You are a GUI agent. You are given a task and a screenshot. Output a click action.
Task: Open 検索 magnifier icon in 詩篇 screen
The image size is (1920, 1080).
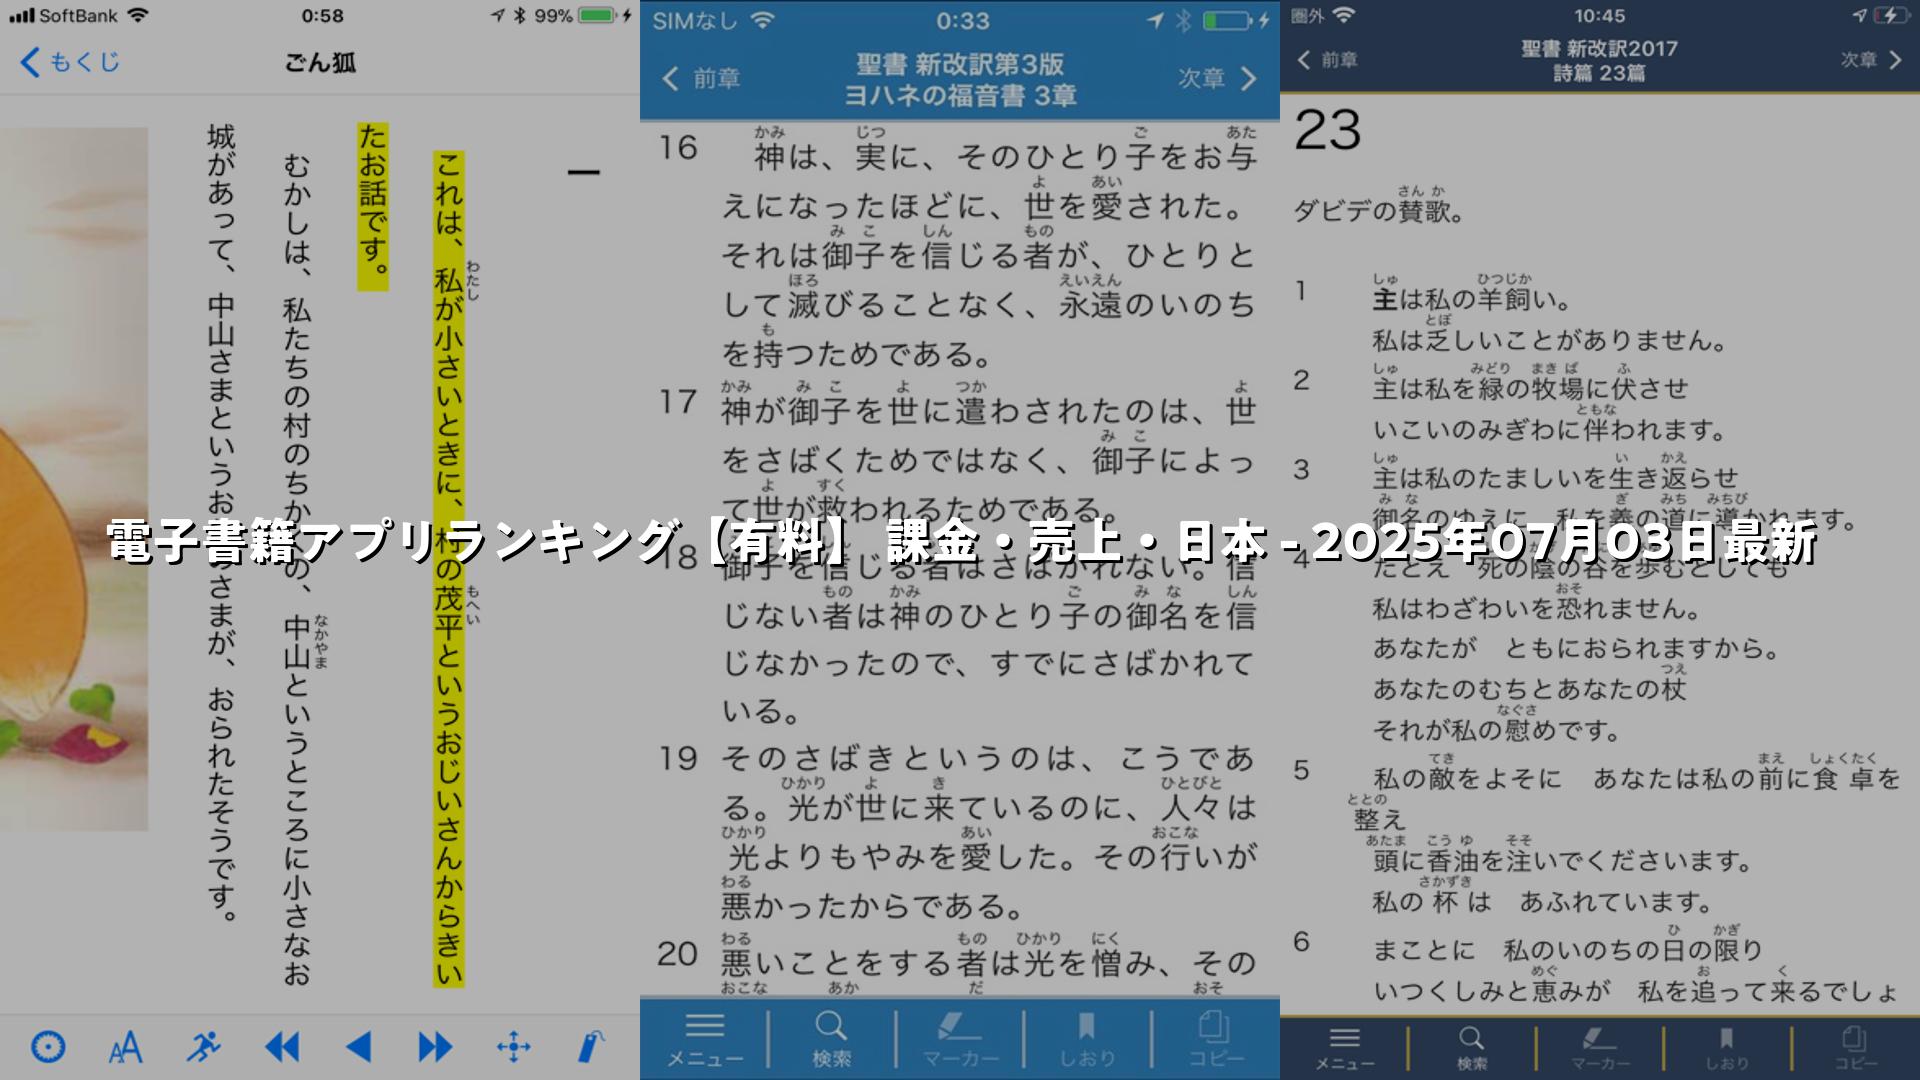pyautogui.click(x=1471, y=1048)
